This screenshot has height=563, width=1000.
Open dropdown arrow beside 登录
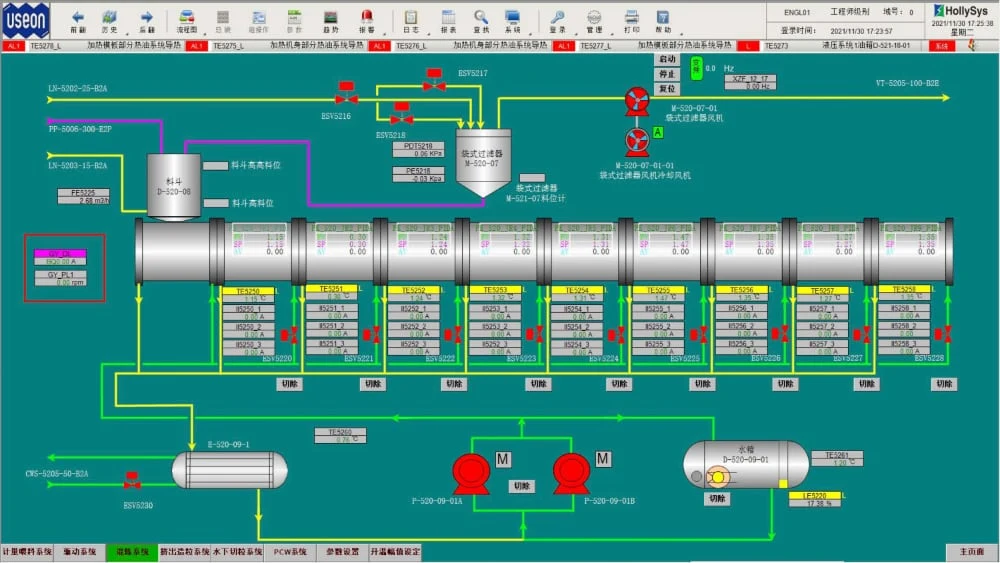point(575,33)
